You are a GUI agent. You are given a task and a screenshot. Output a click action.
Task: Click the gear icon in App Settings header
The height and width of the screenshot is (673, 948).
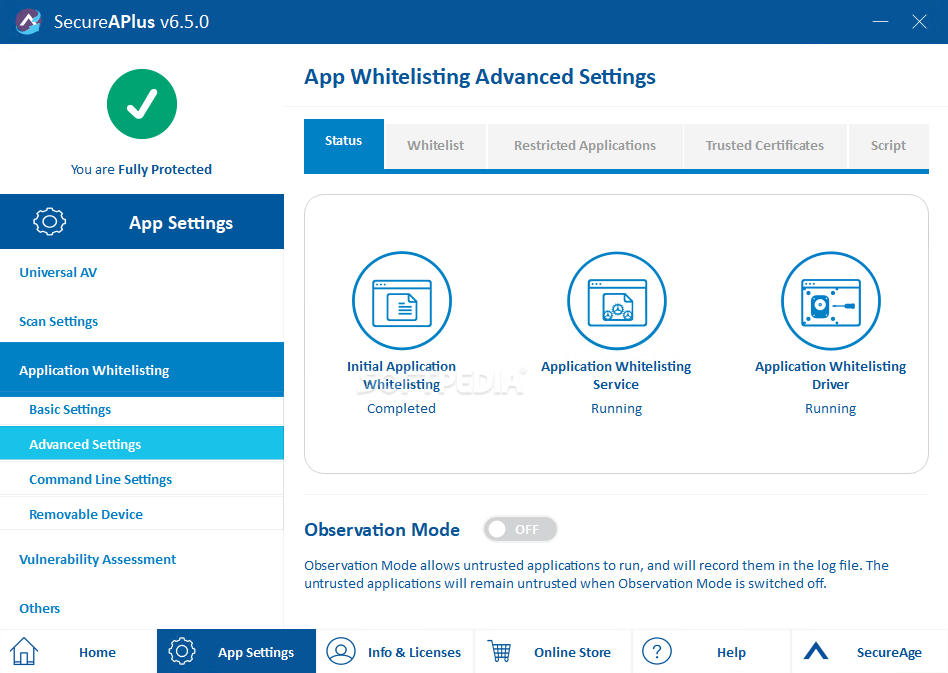pos(50,221)
